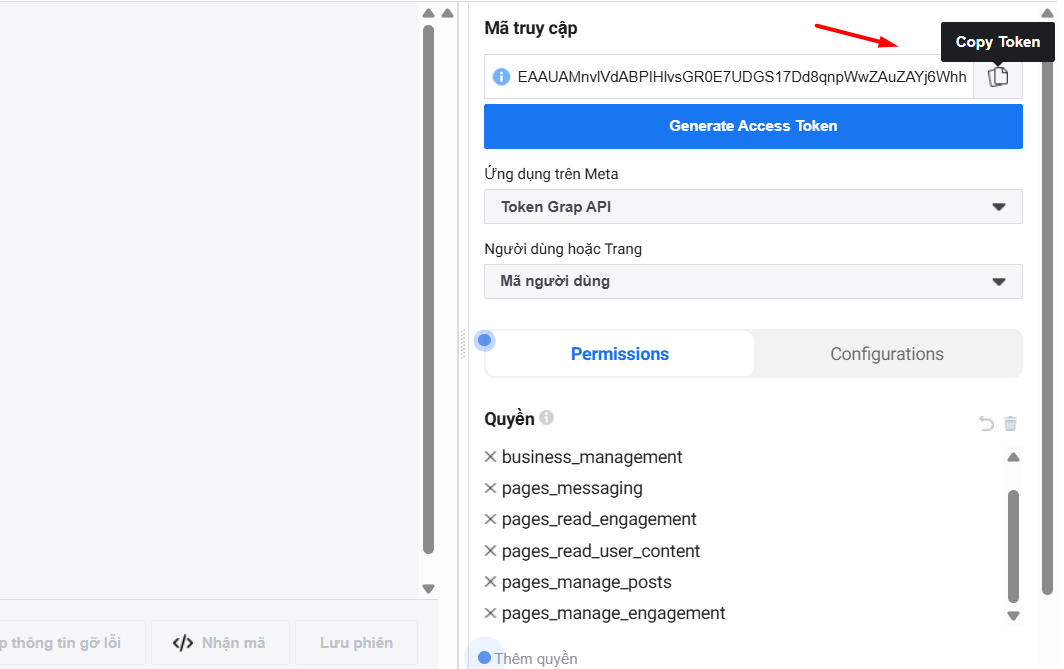Click the panel splitter drag handle

coord(463,344)
